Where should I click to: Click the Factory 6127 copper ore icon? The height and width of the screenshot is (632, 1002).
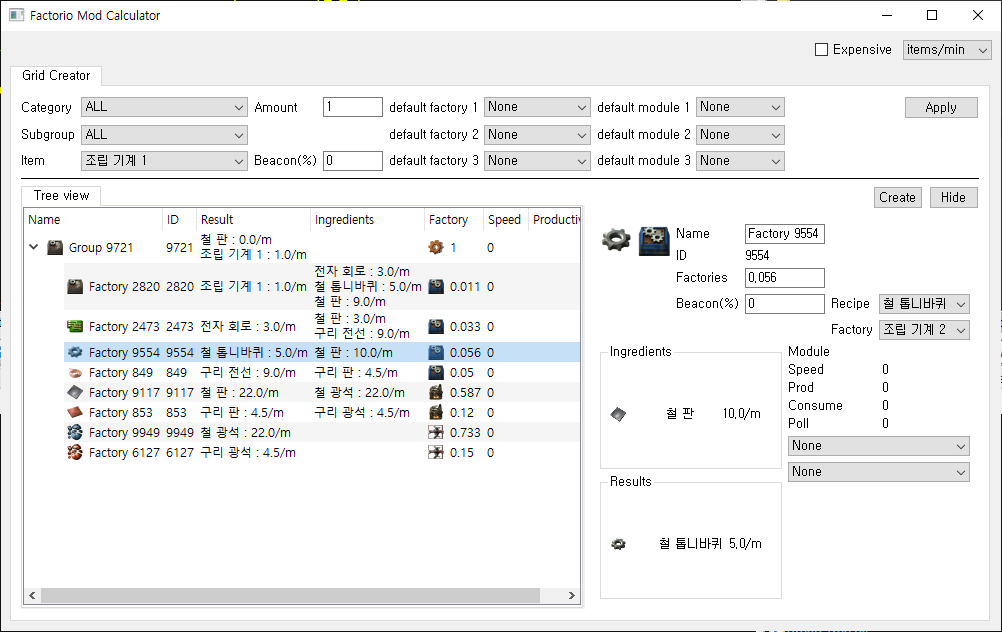[75, 452]
